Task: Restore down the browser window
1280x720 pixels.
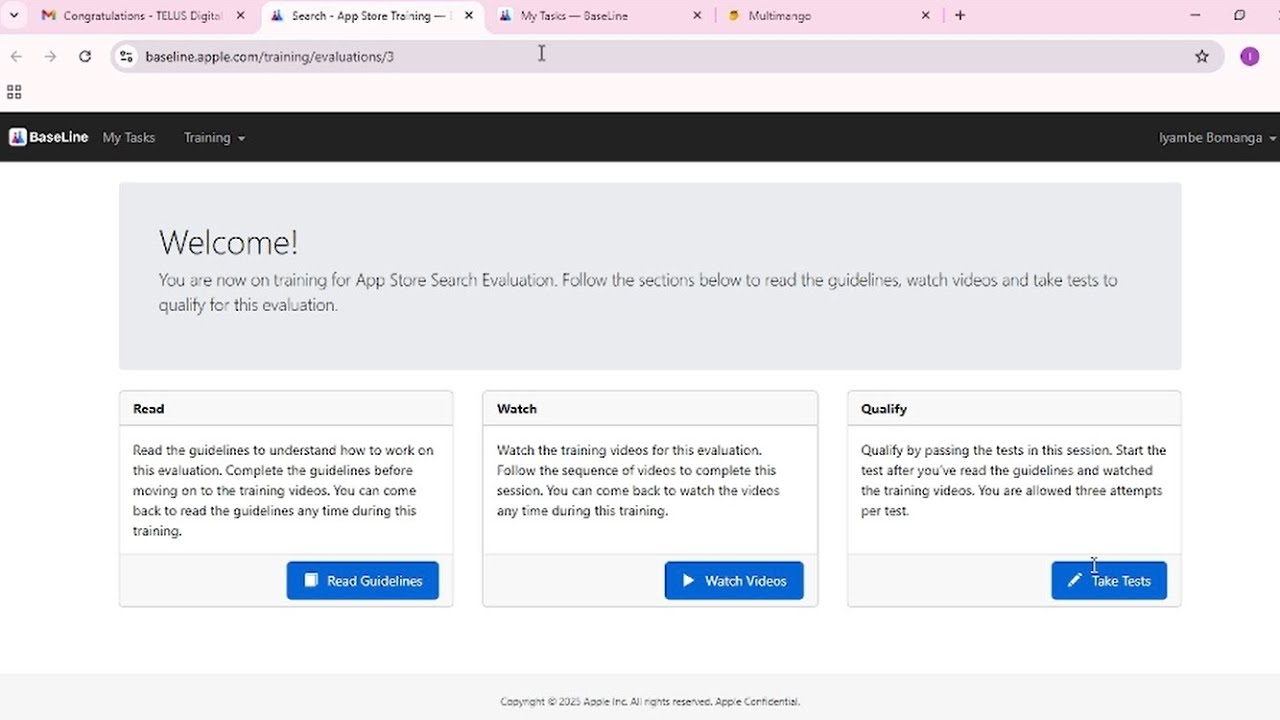Action: pyautogui.click(x=1239, y=16)
